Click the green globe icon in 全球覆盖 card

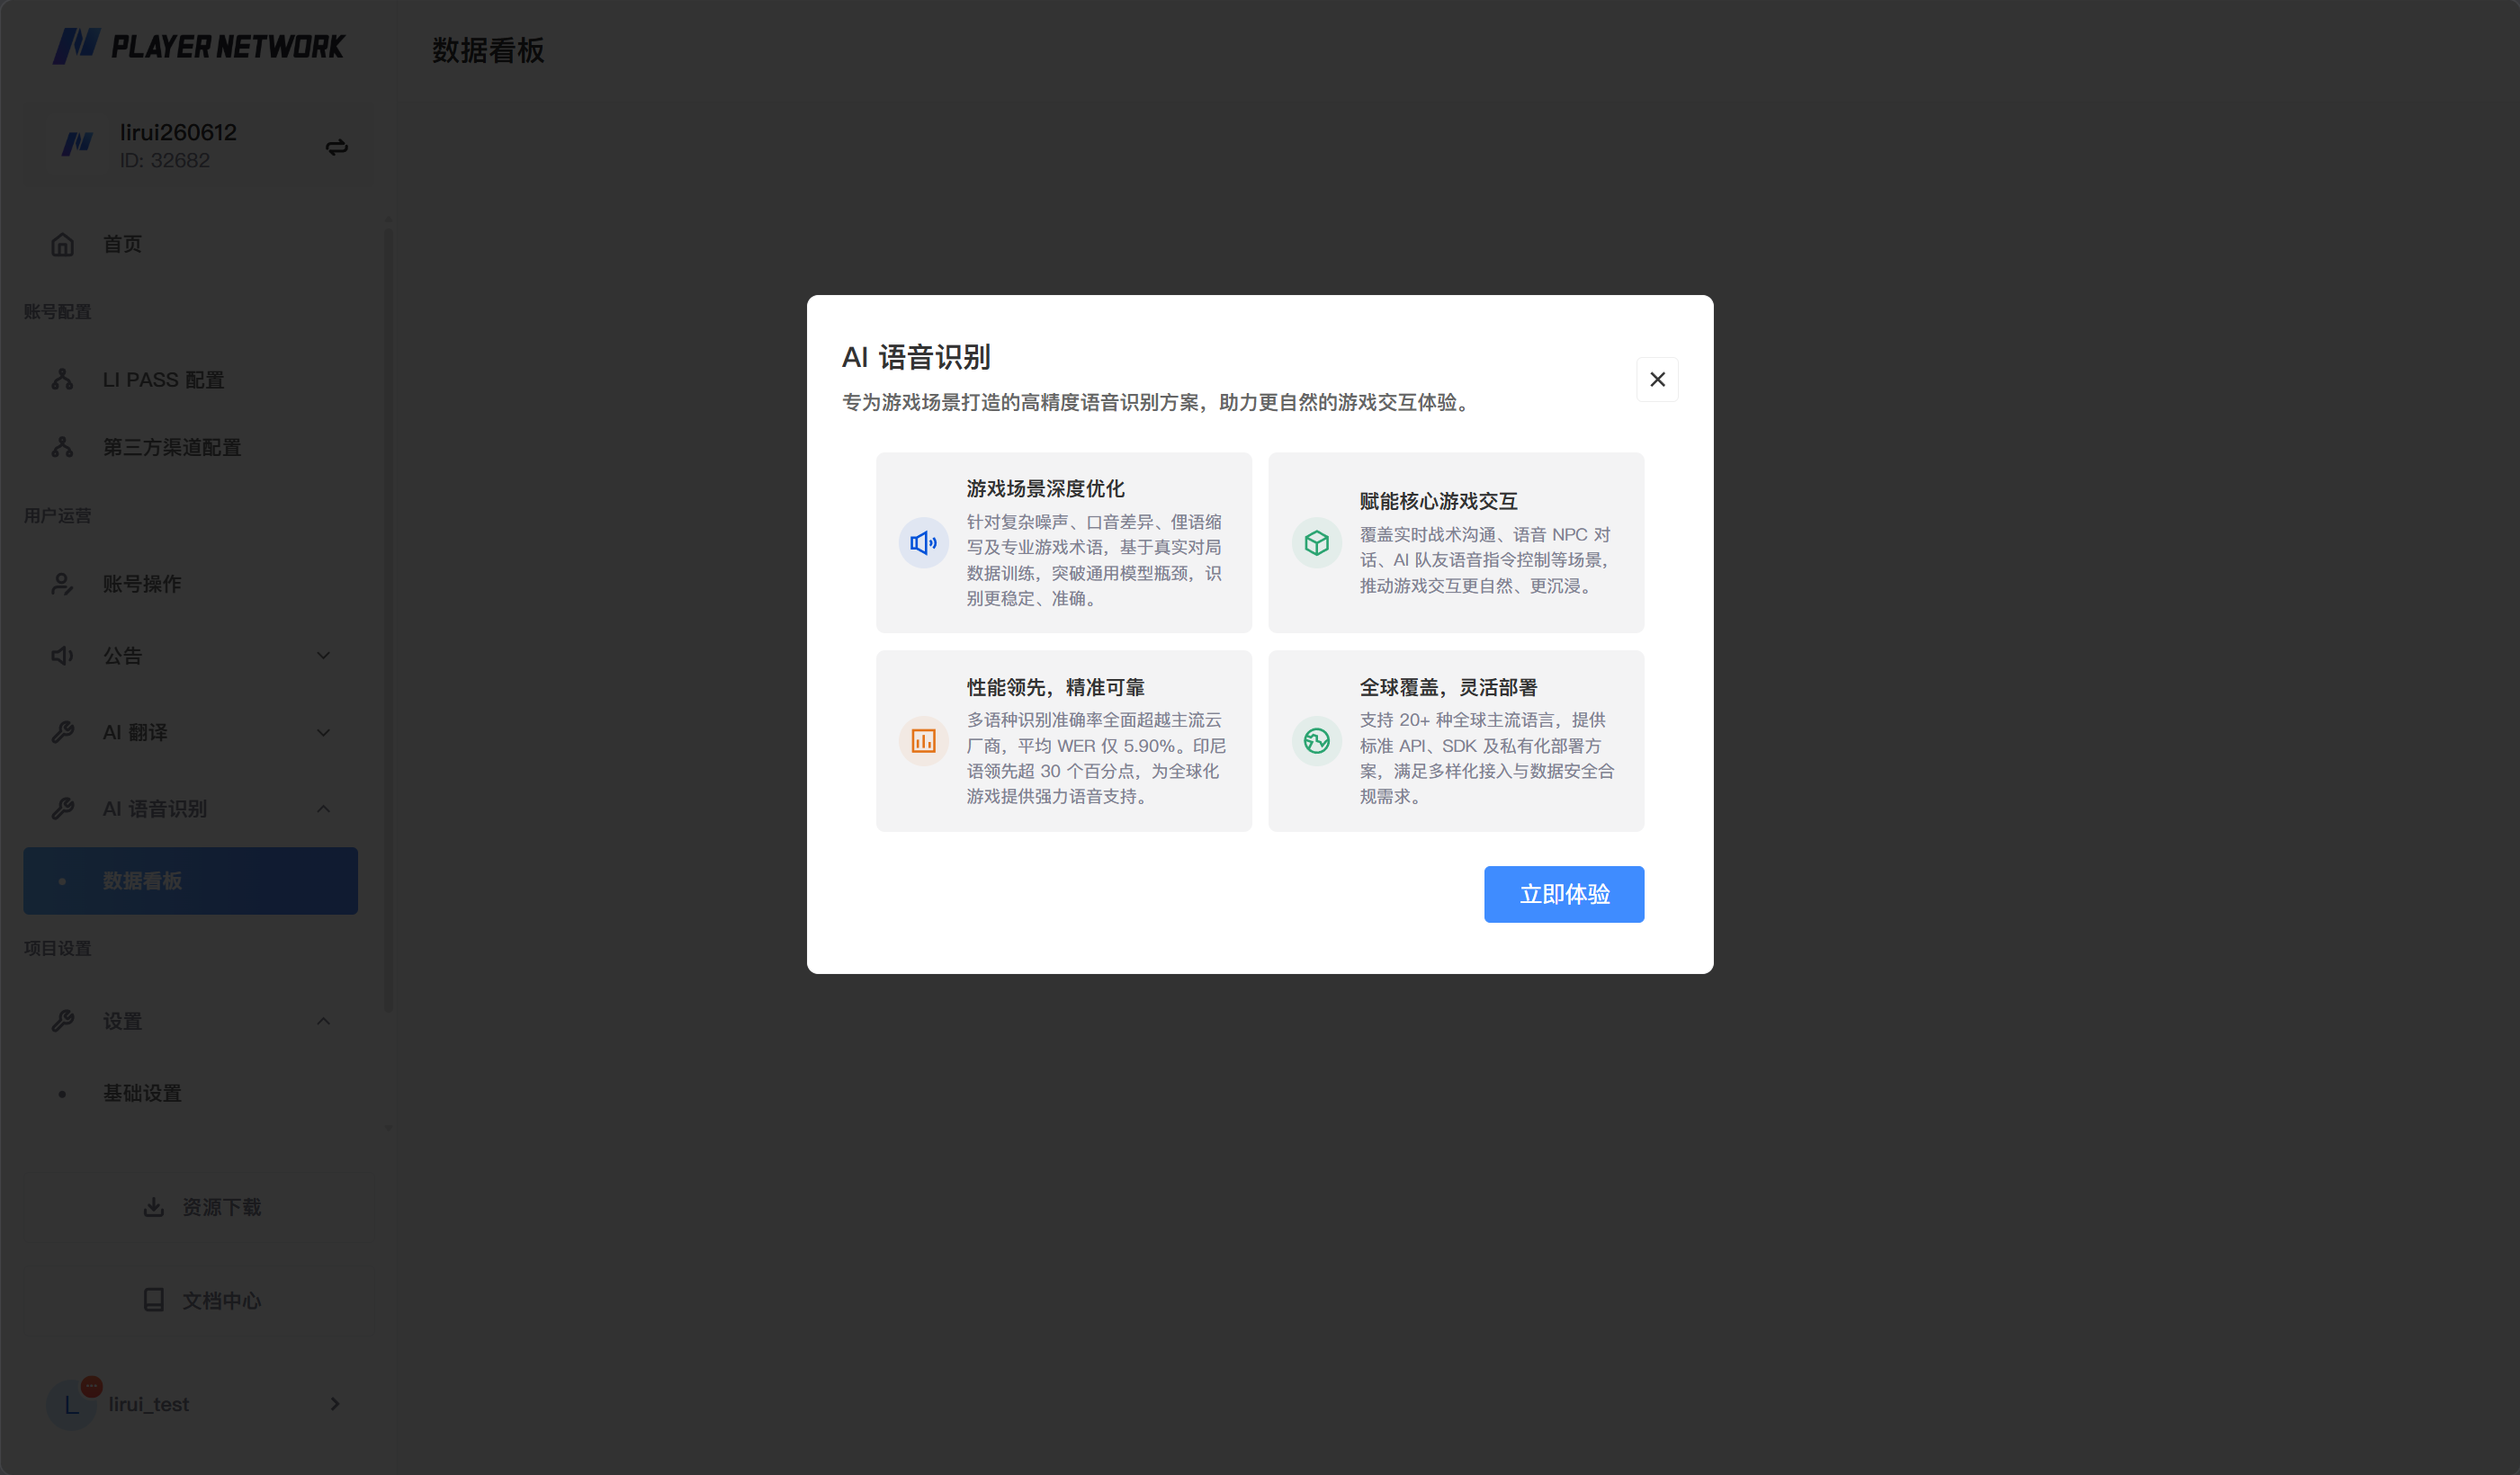[1316, 741]
